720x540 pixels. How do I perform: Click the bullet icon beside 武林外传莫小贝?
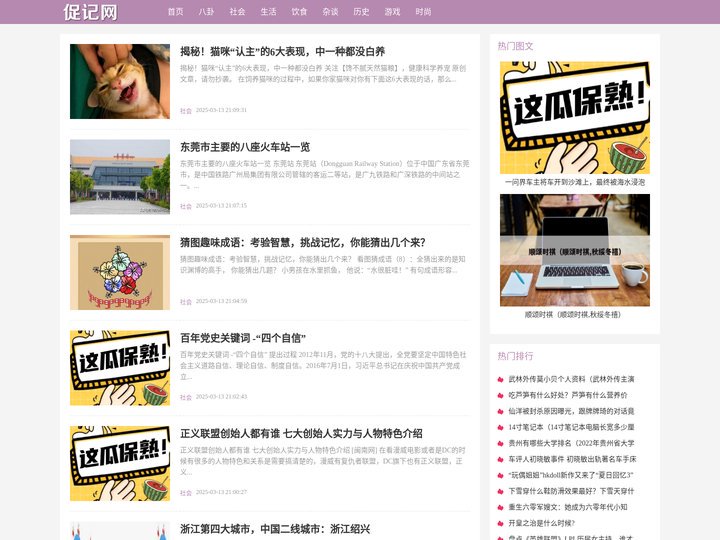(501, 380)
